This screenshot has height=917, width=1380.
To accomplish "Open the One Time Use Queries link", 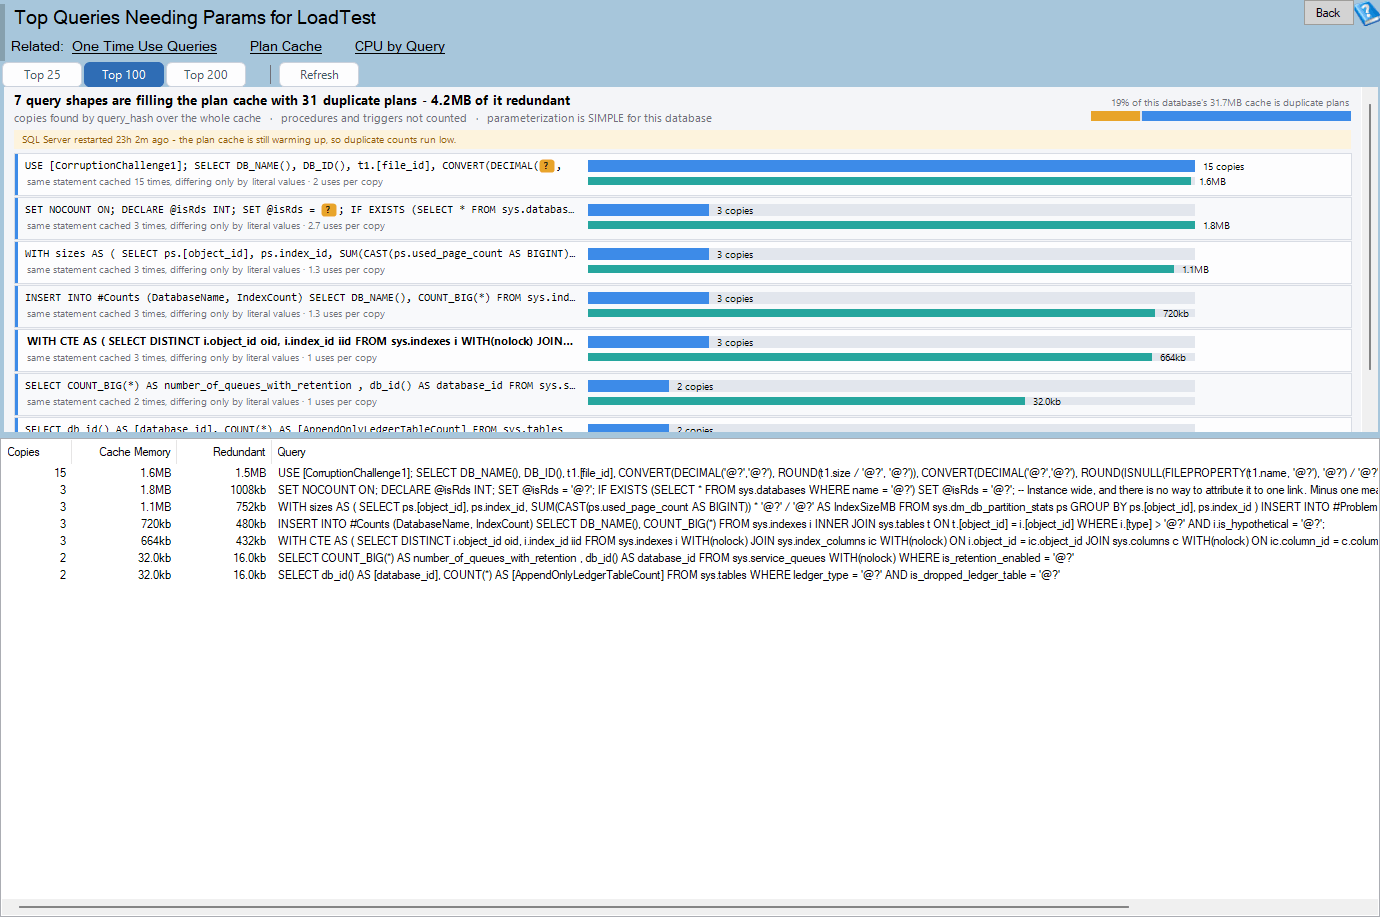I will tap(144, 46).
